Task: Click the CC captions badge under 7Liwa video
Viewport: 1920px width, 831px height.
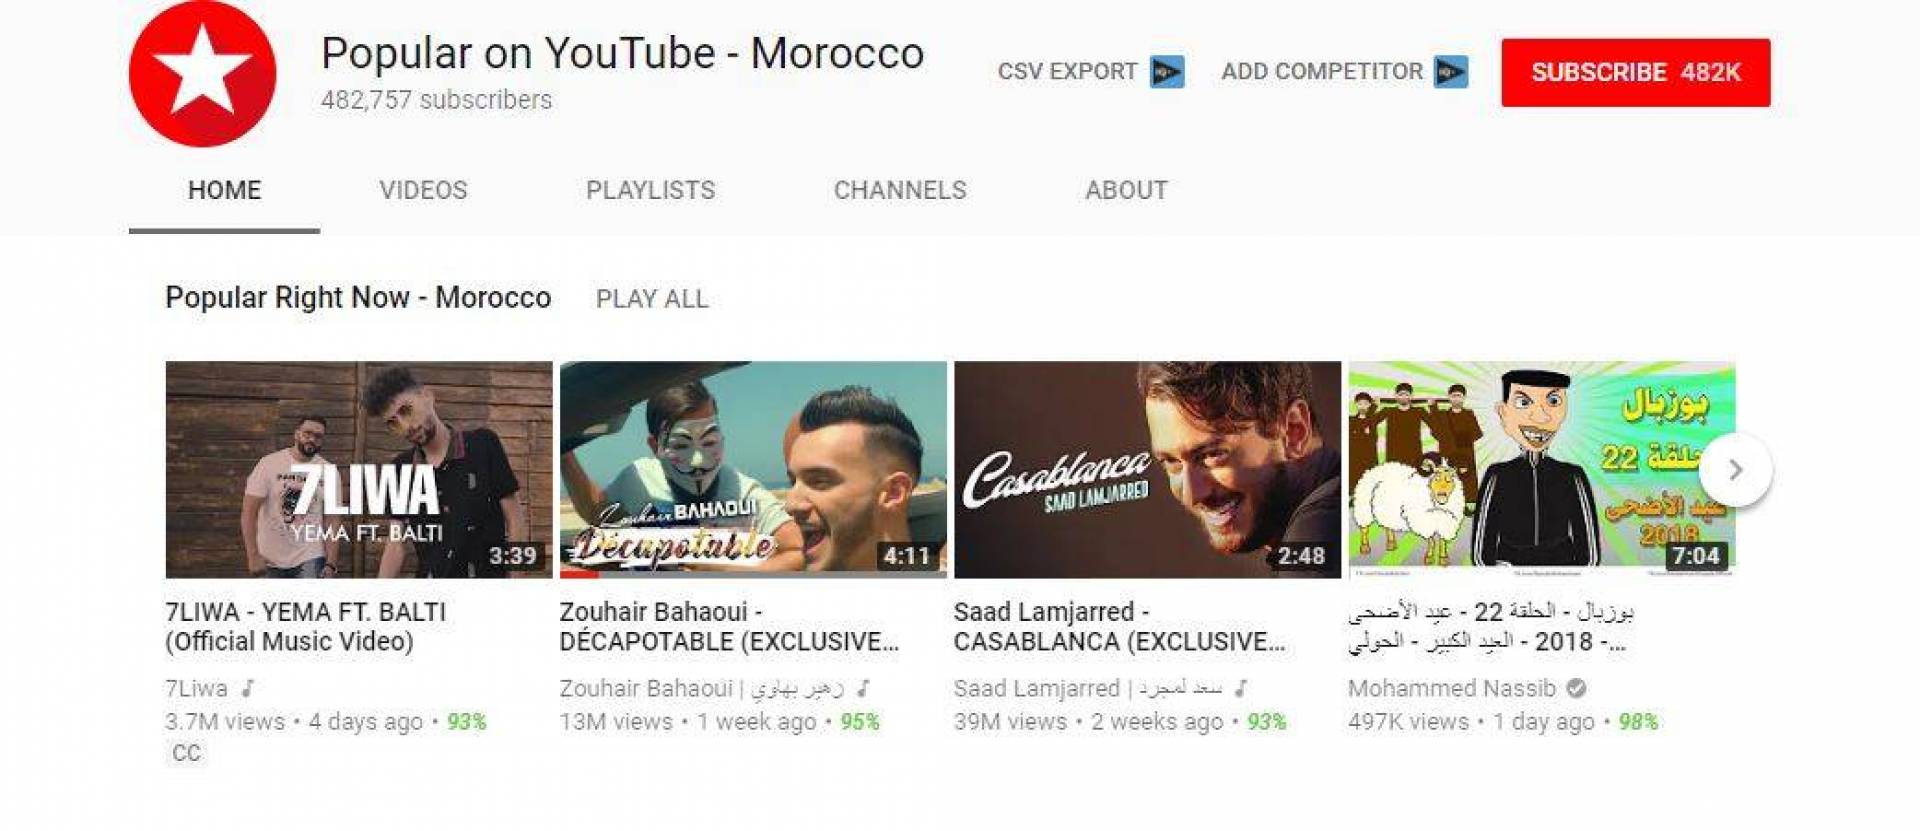Action: [x=187, y=753]
